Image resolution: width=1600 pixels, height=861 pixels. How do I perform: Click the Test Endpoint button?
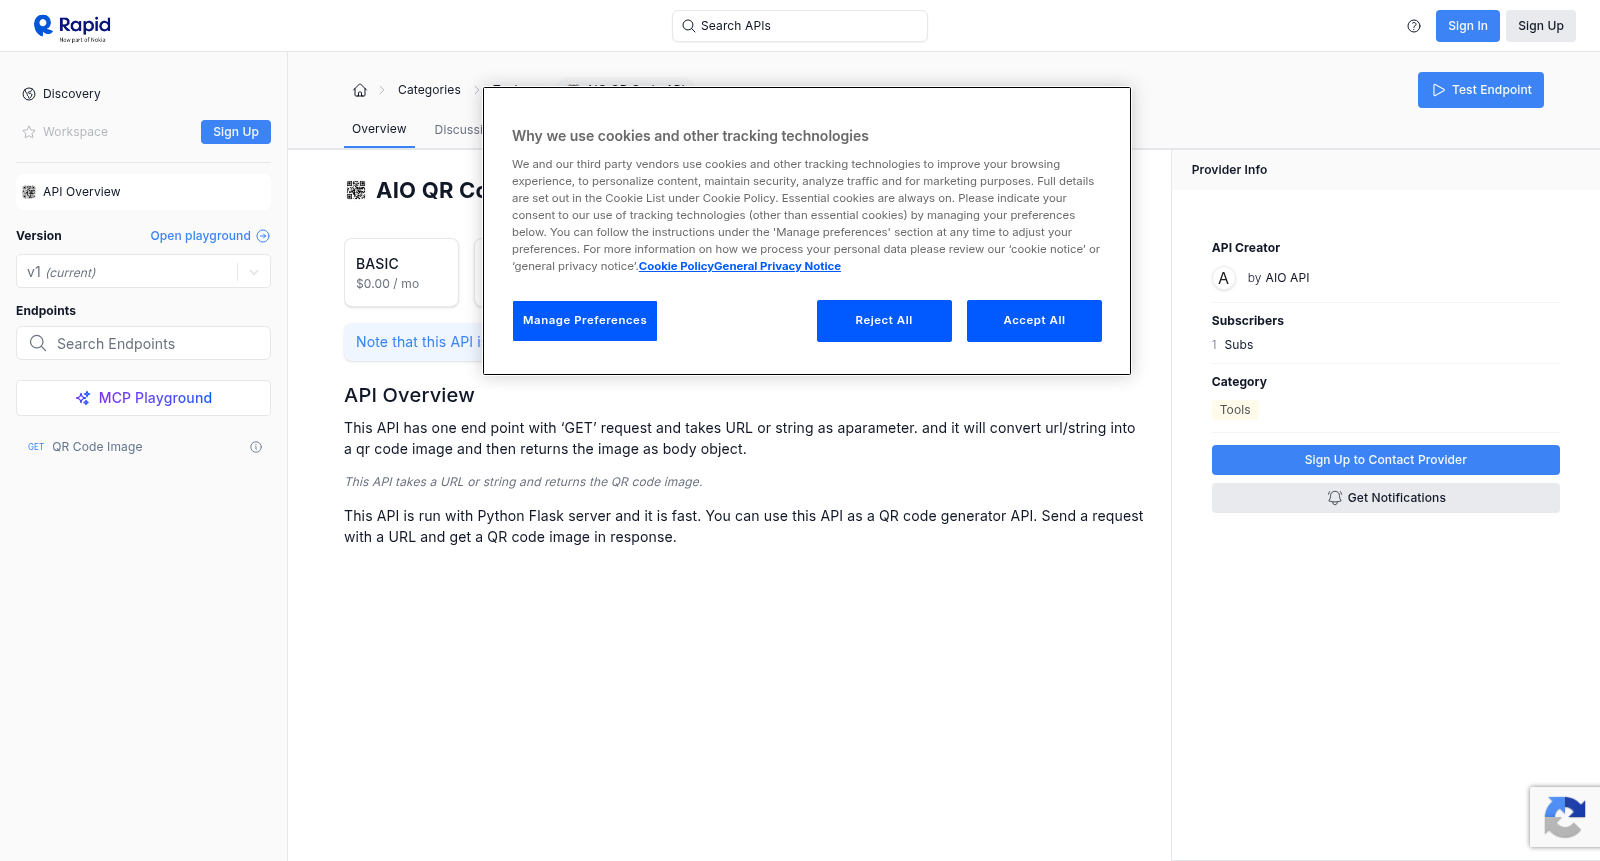click(1481, 90)
